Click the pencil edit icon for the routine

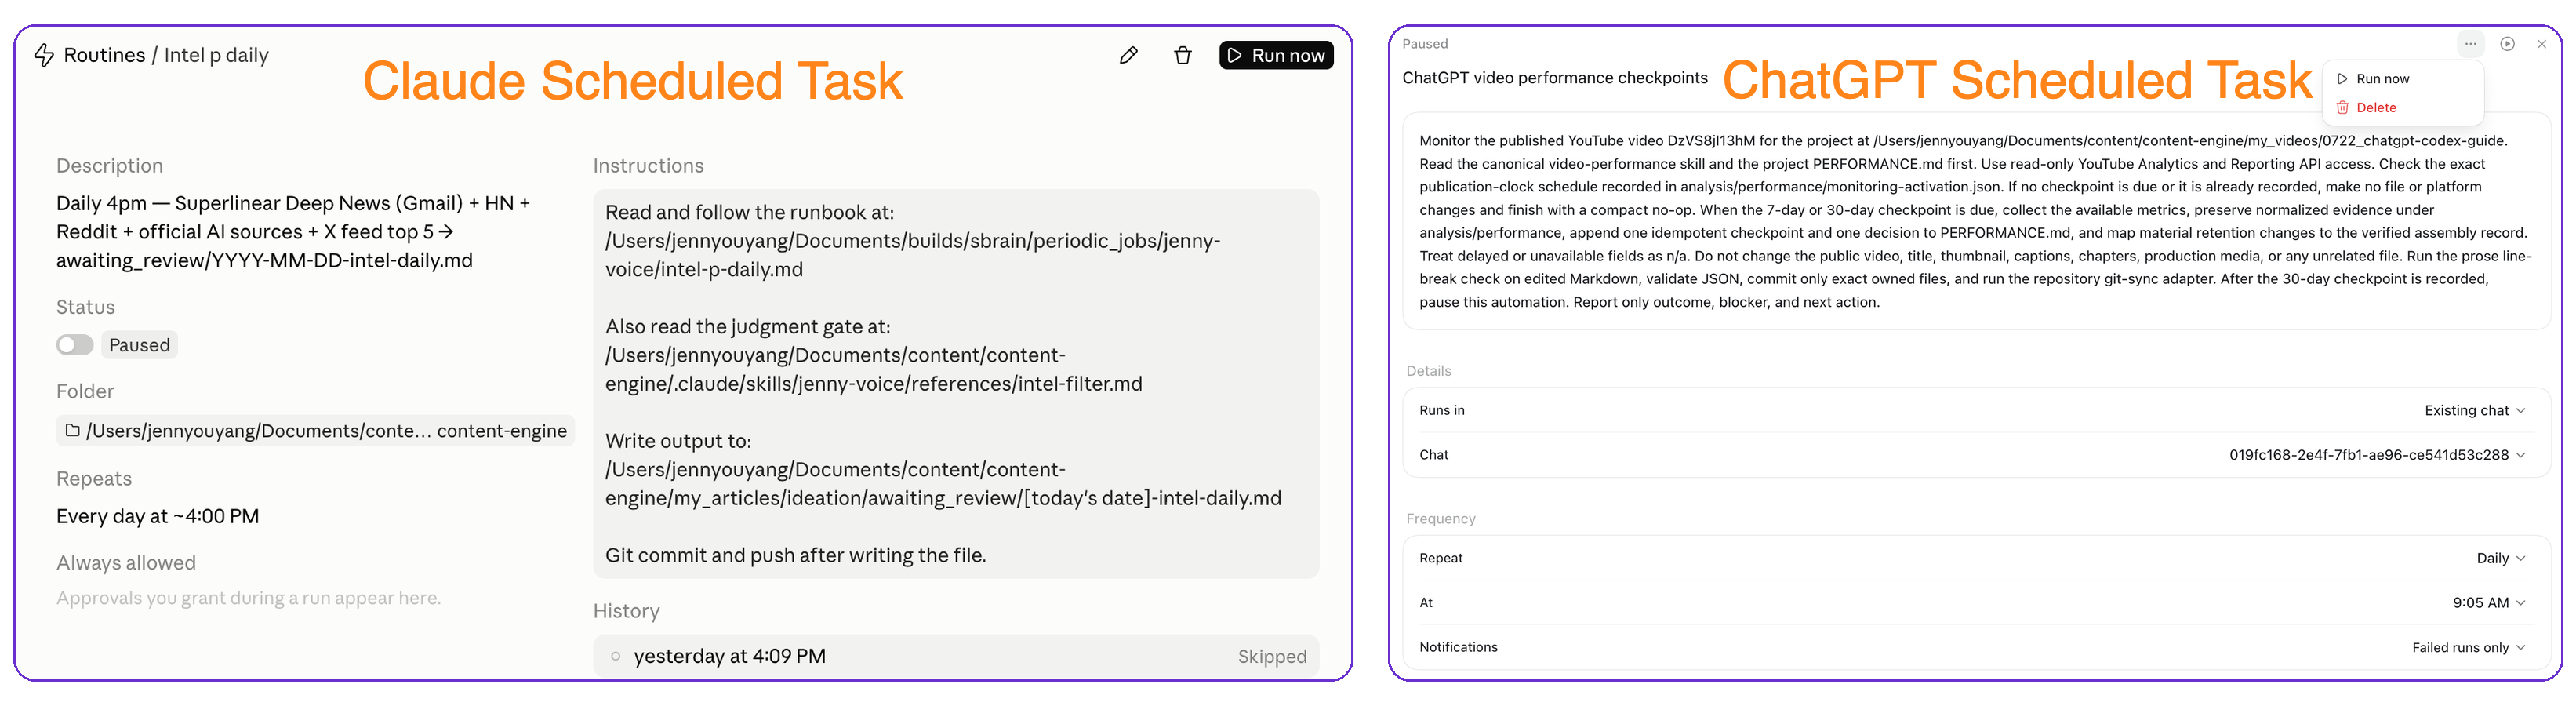(x=1128, y=56)
